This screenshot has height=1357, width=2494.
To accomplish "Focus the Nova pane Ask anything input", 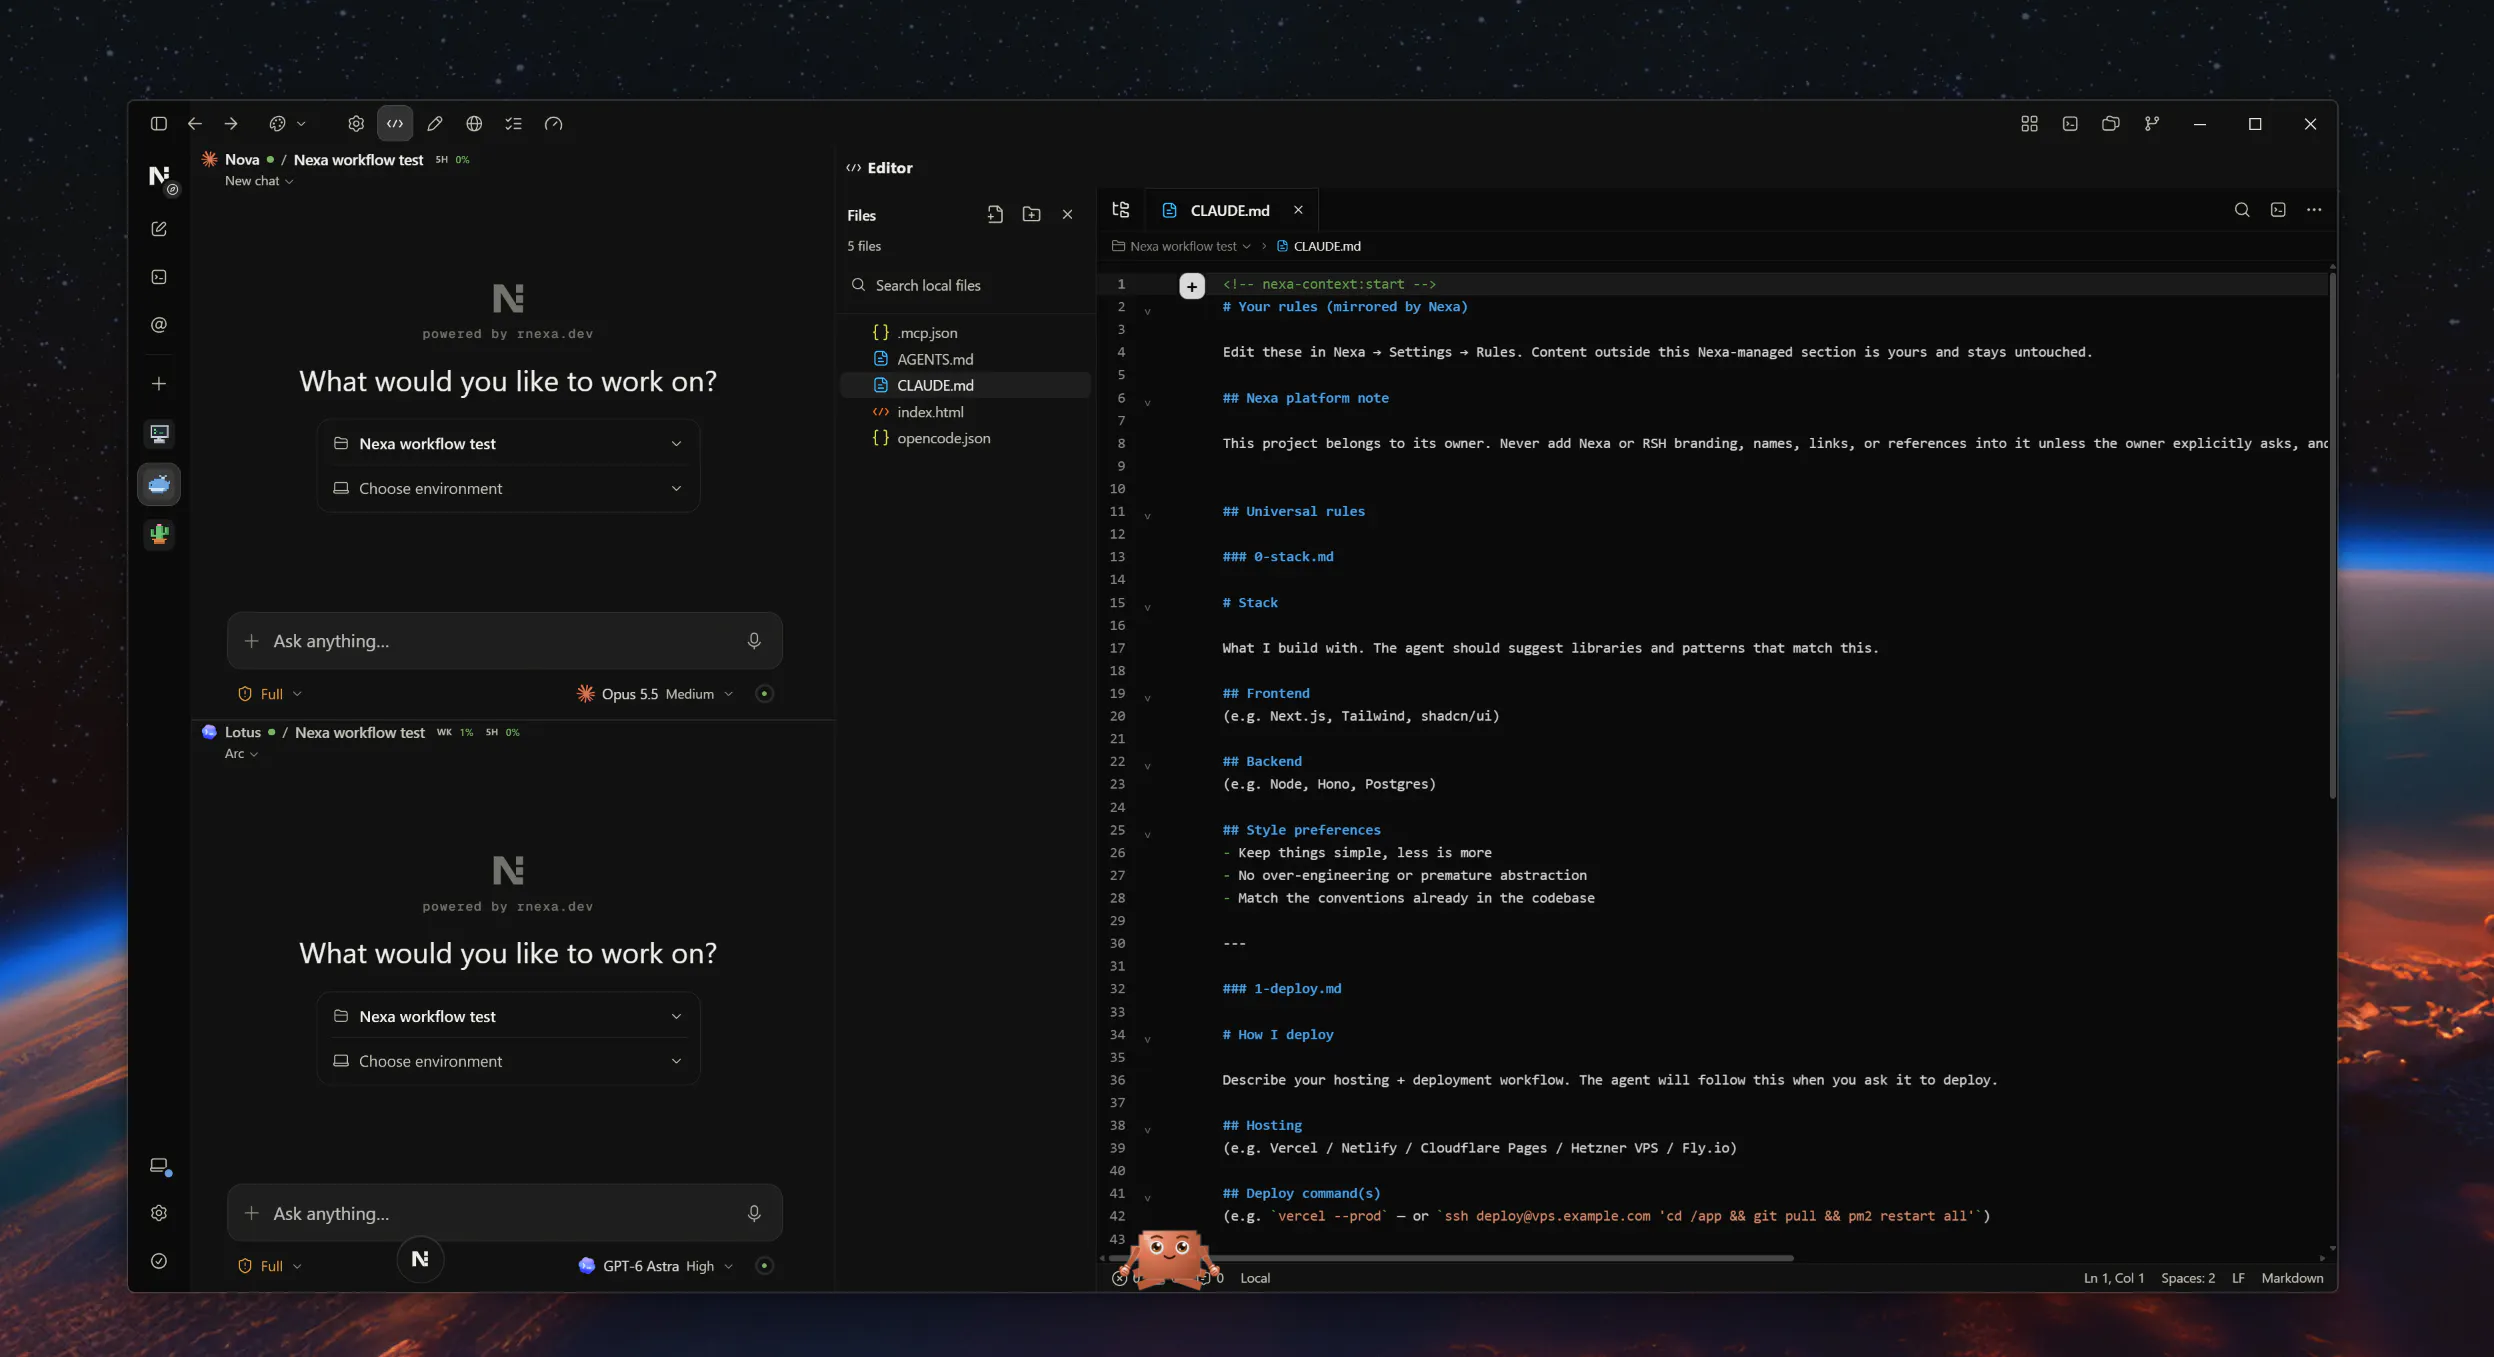I will [x=505, y=642].
